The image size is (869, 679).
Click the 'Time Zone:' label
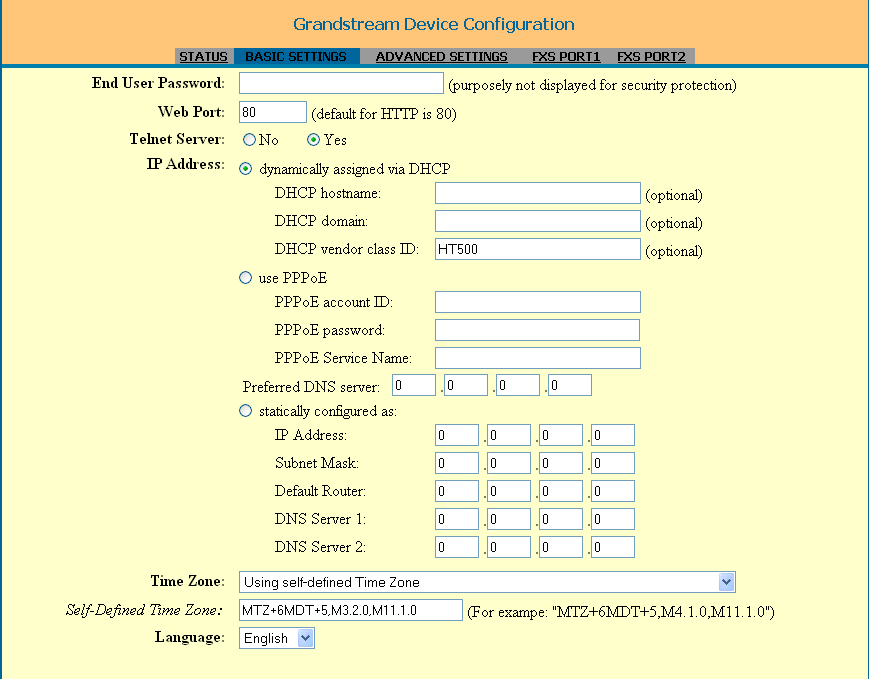tap(188, 581)
